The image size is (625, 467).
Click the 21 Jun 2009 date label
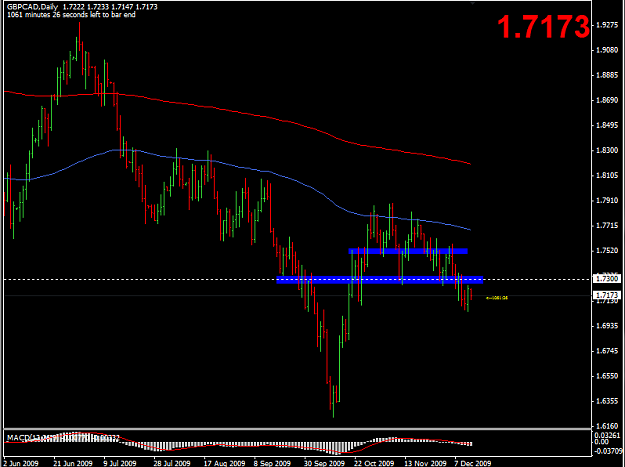[x=73, y=463]
